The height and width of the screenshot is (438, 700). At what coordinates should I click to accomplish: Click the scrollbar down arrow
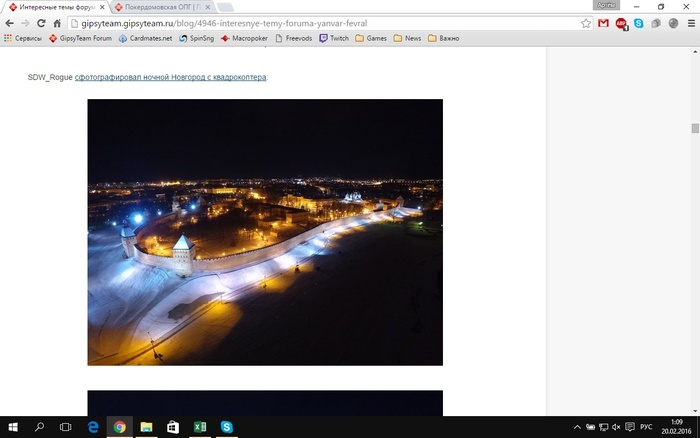[695, 411]
